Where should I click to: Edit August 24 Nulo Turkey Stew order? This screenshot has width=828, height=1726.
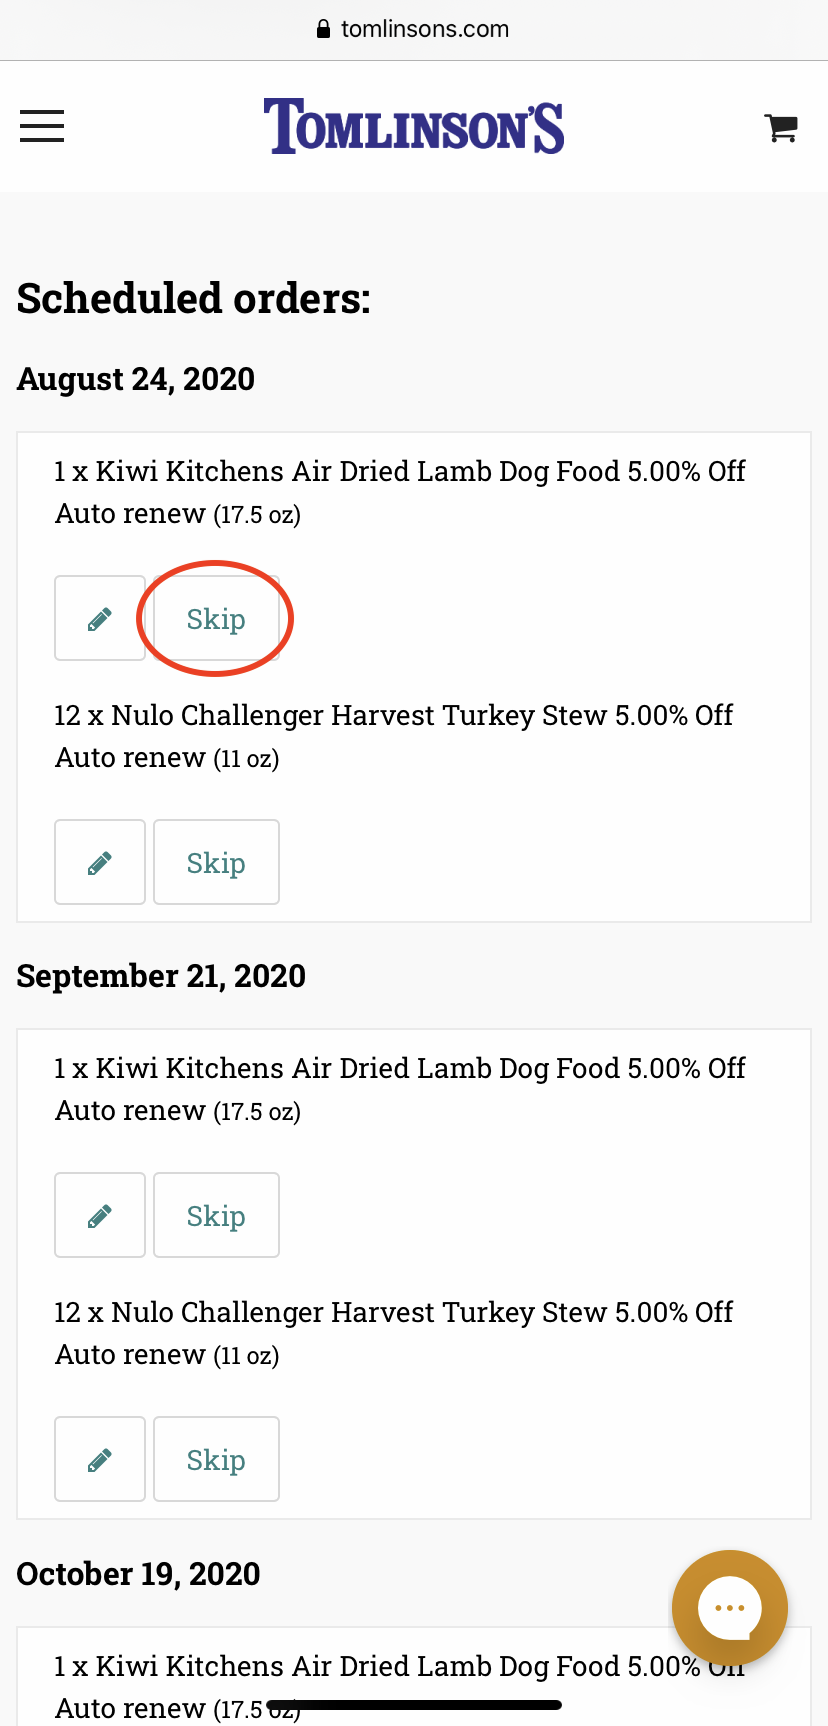pyautogui.click(x=100, y=862)
